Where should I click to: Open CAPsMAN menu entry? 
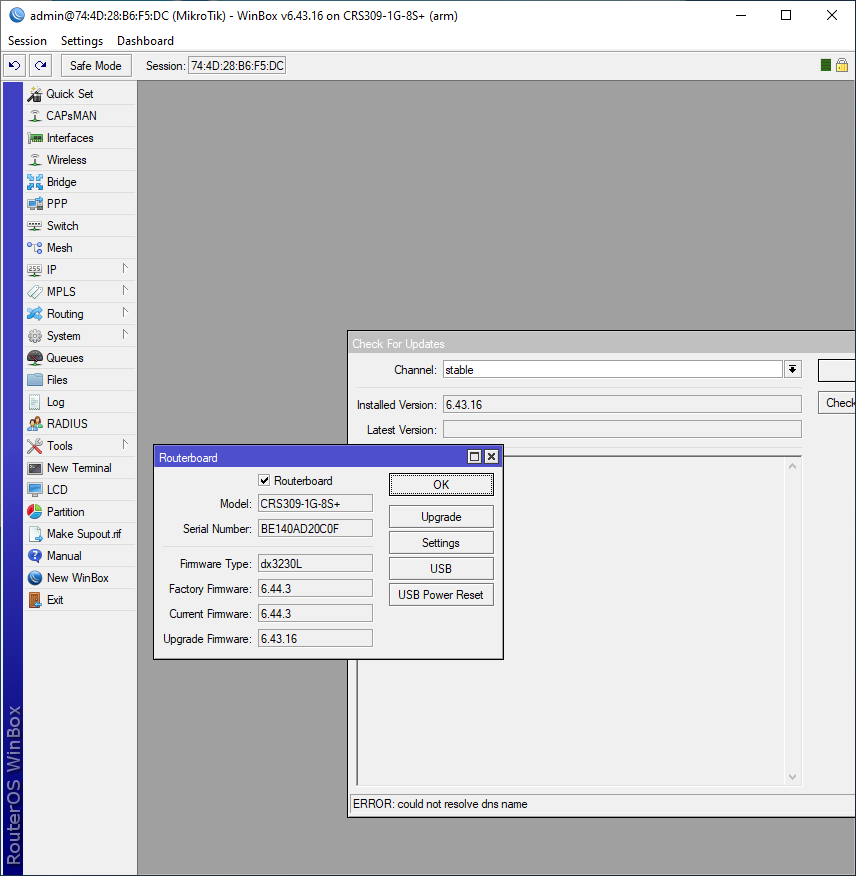click(x=80, y=116)
